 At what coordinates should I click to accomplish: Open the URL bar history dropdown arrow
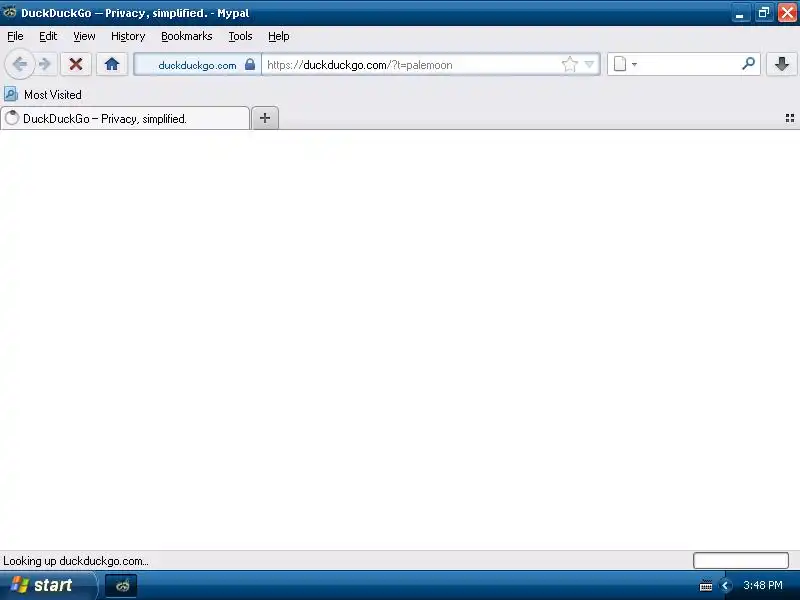click(x=589, y=64)
